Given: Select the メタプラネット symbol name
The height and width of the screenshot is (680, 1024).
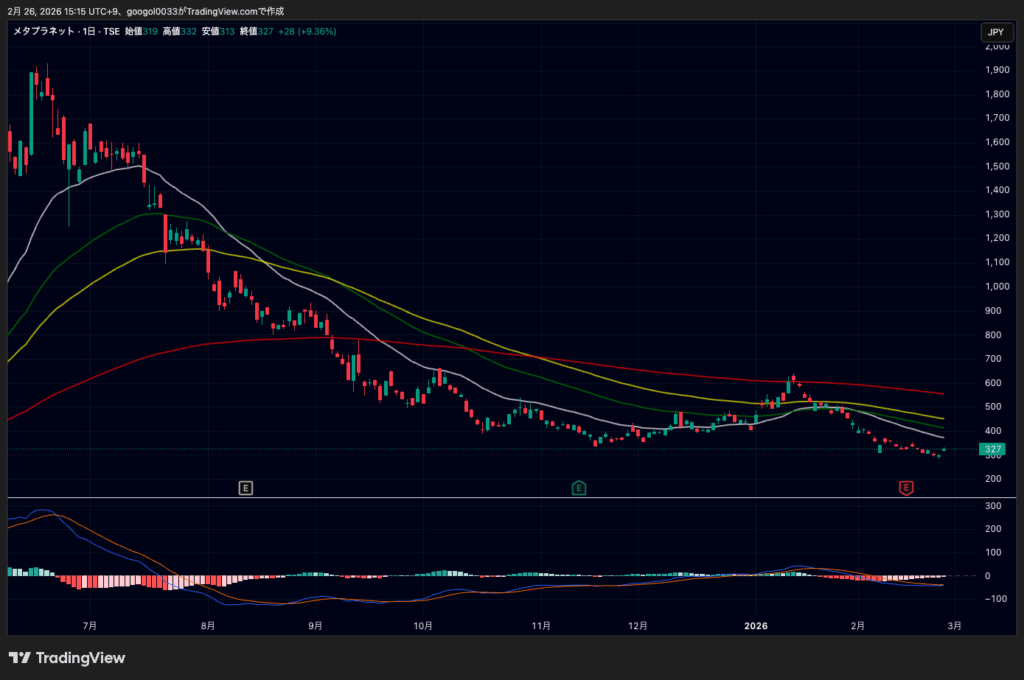Looking at the screenshot, I should (40, 32).
